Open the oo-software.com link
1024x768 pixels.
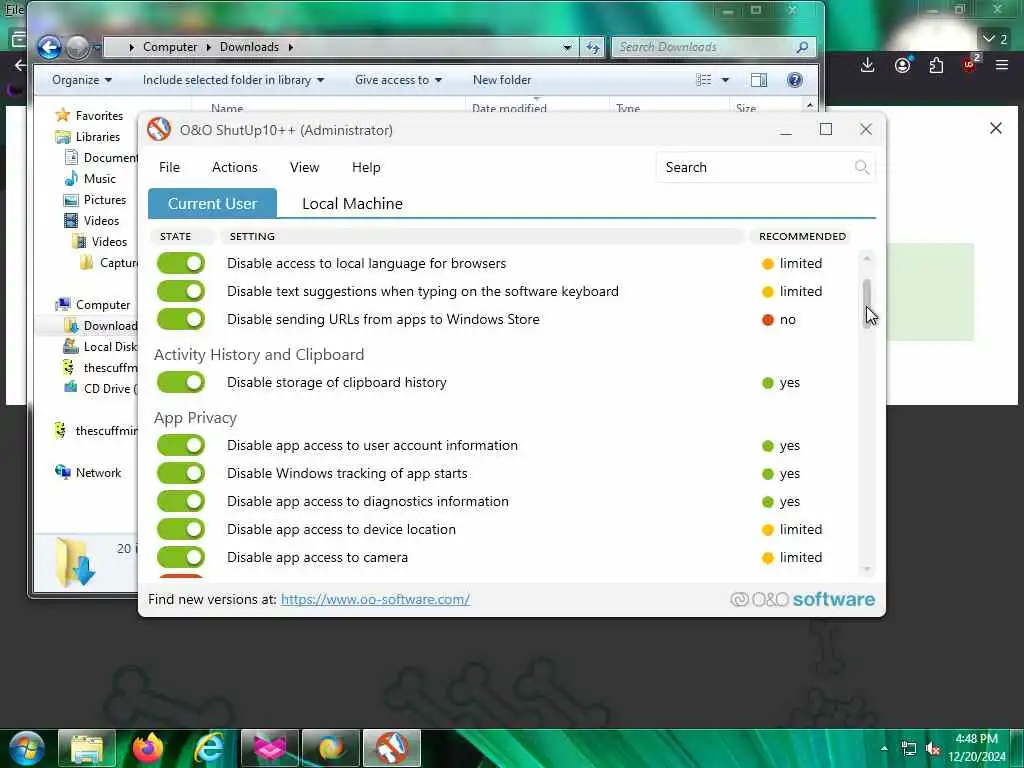[x=375, y=600]
